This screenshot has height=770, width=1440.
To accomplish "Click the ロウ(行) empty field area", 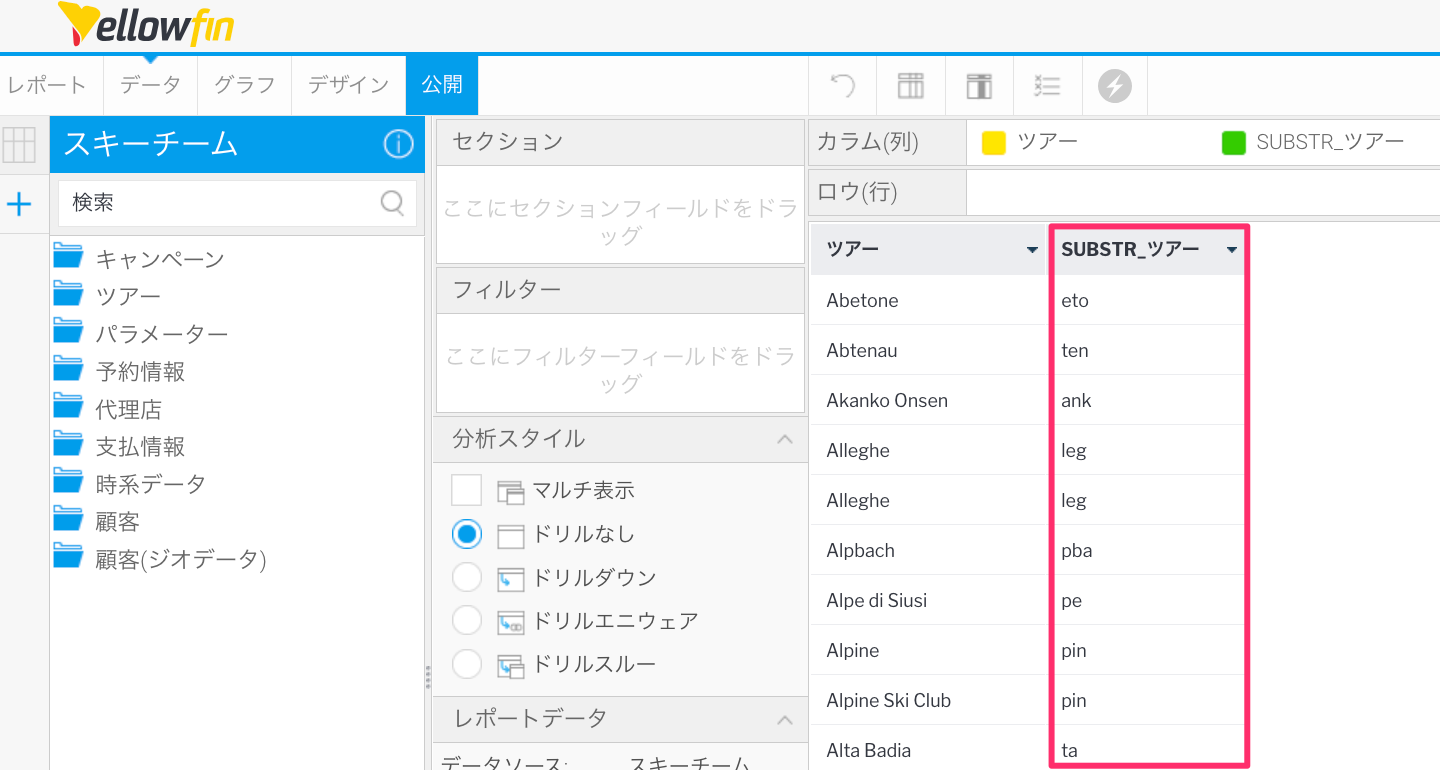I will coord(1203,192).
